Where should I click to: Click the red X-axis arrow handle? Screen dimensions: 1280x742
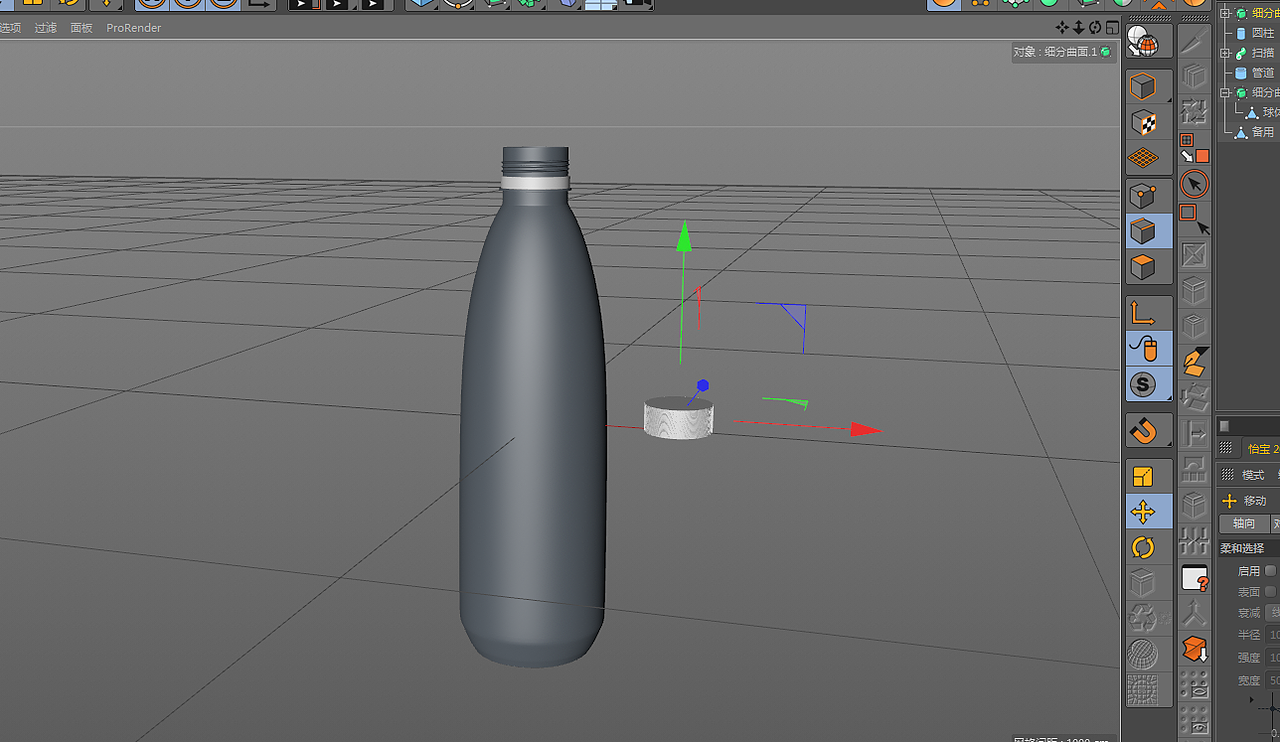865,430
